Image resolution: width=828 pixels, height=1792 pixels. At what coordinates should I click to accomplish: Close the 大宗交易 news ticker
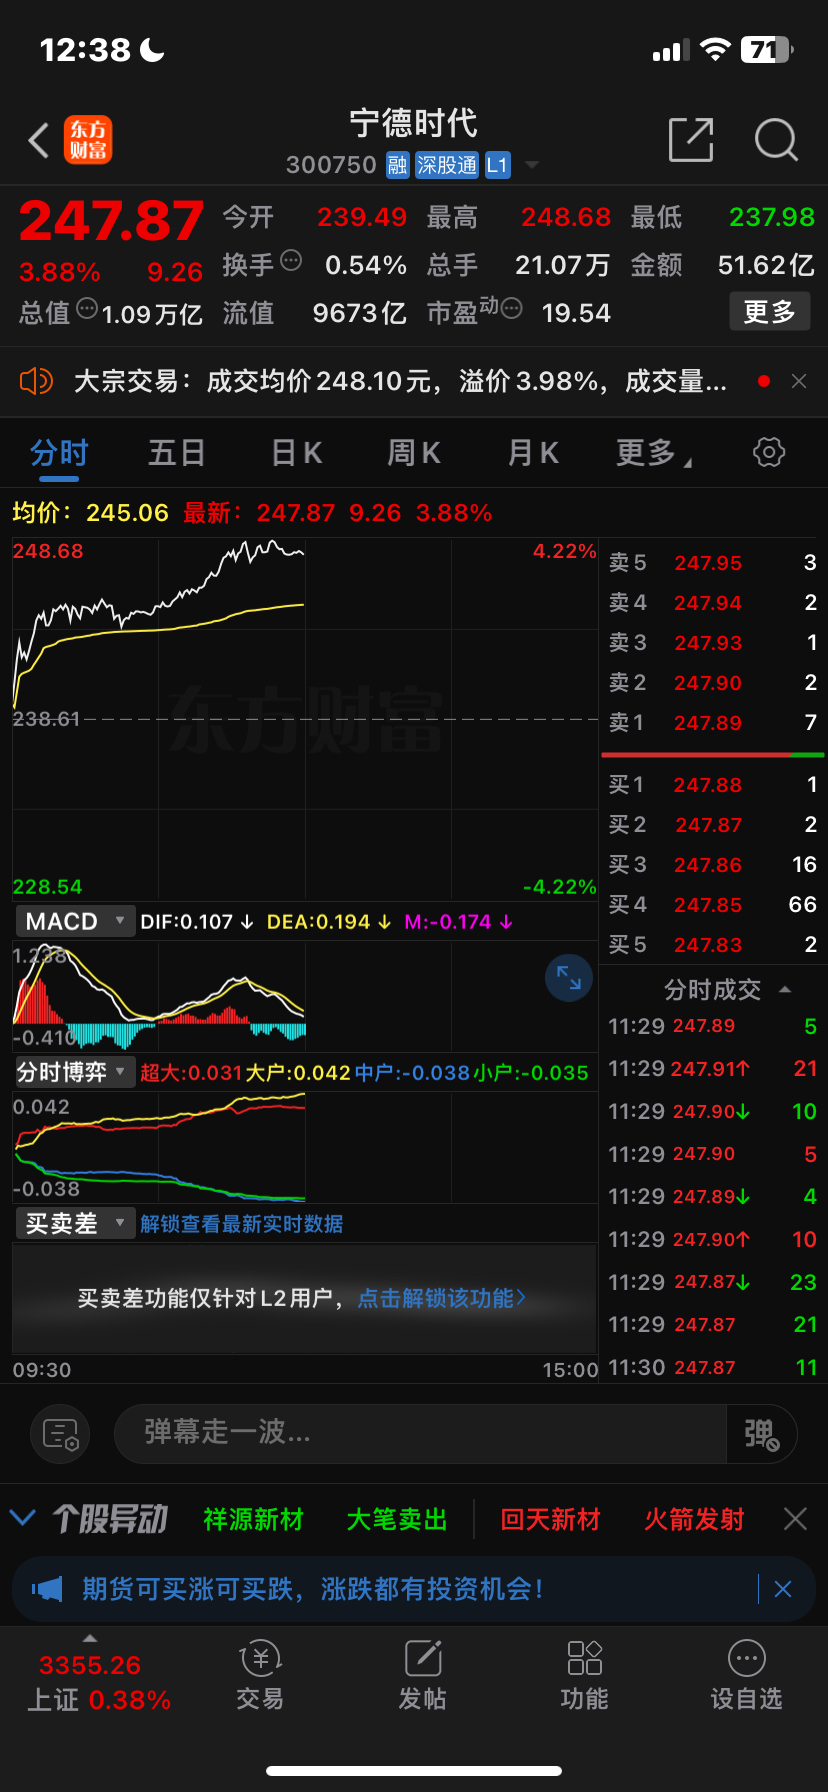(799, 381)
